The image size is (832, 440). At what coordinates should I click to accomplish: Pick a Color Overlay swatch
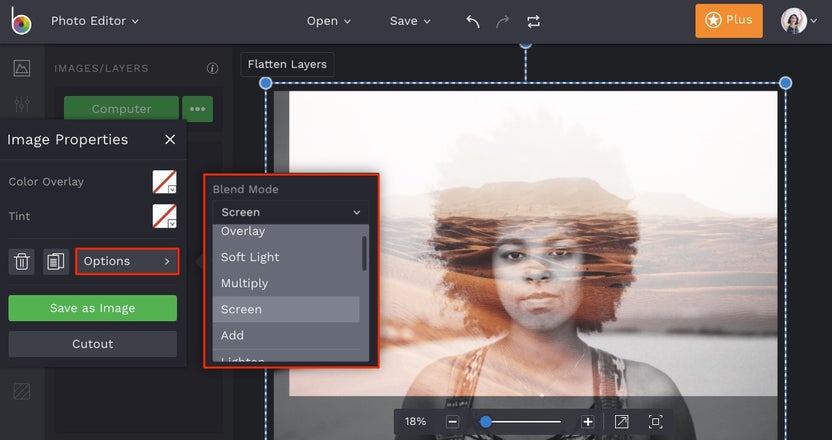coord(164,182)
